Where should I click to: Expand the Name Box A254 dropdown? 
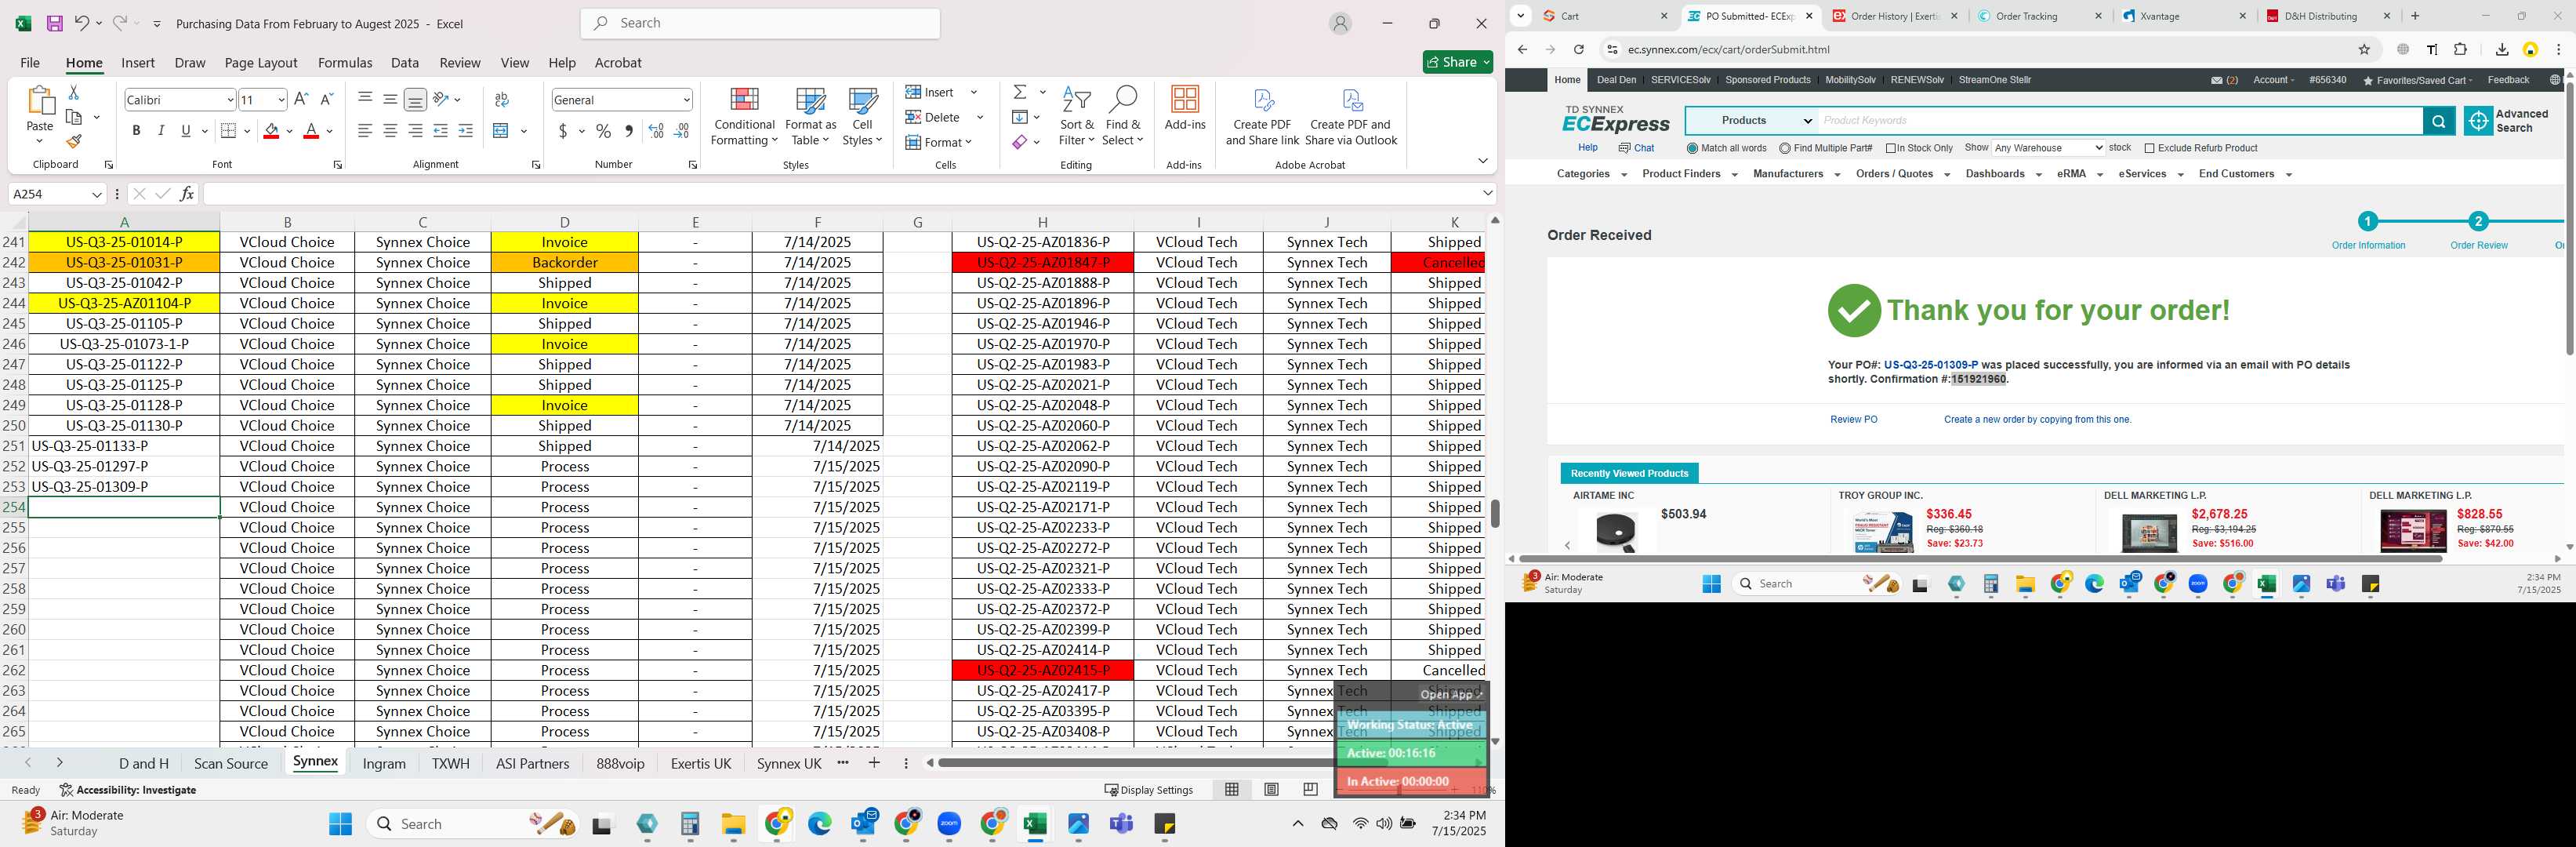tap(96, 194)
